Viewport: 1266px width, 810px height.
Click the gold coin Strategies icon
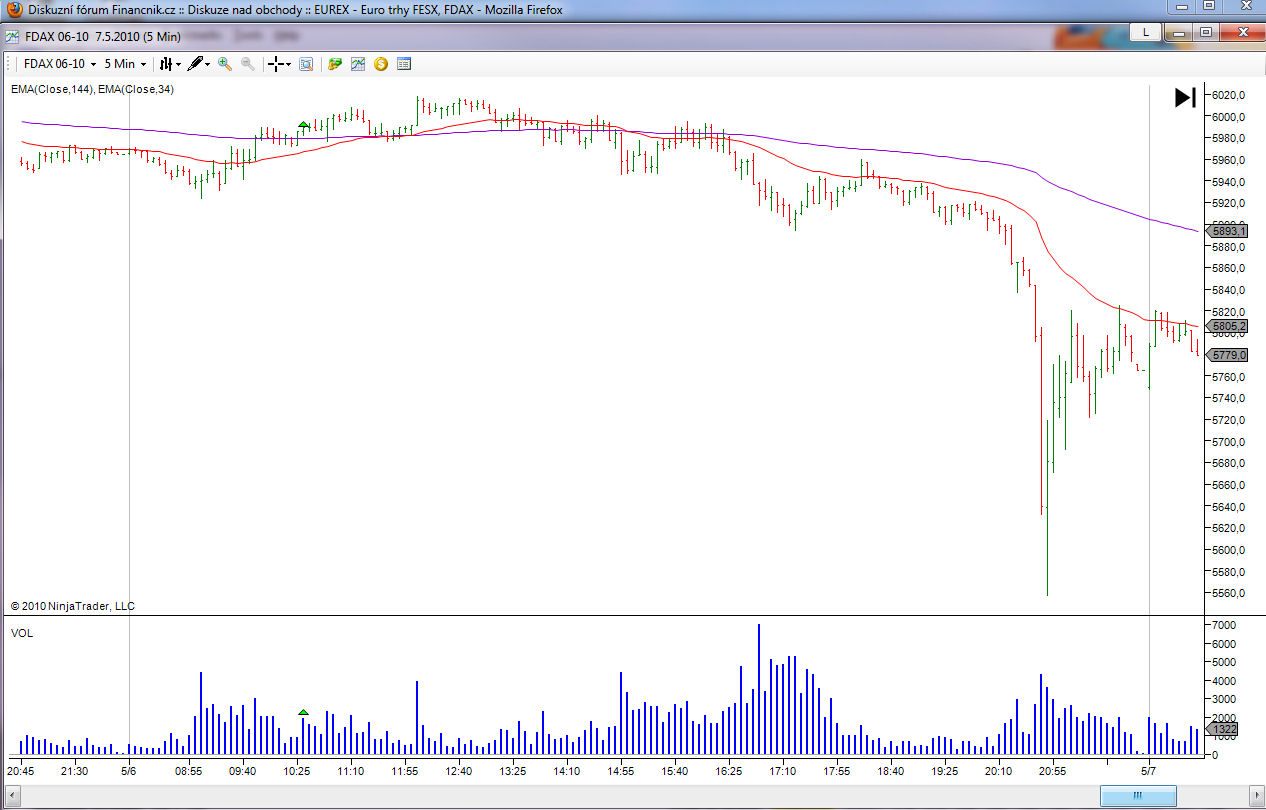pyautogui.click(x=381, y=64)
